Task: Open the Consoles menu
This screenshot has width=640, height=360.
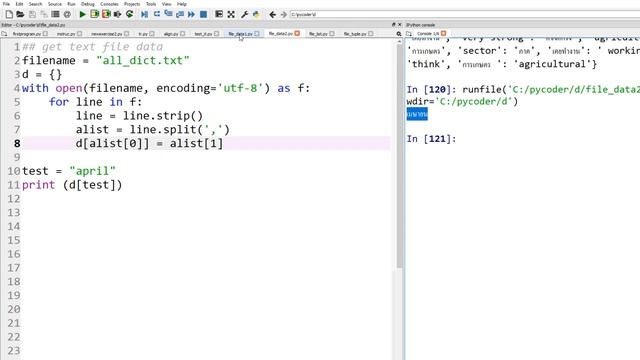Action: [109, 4]
